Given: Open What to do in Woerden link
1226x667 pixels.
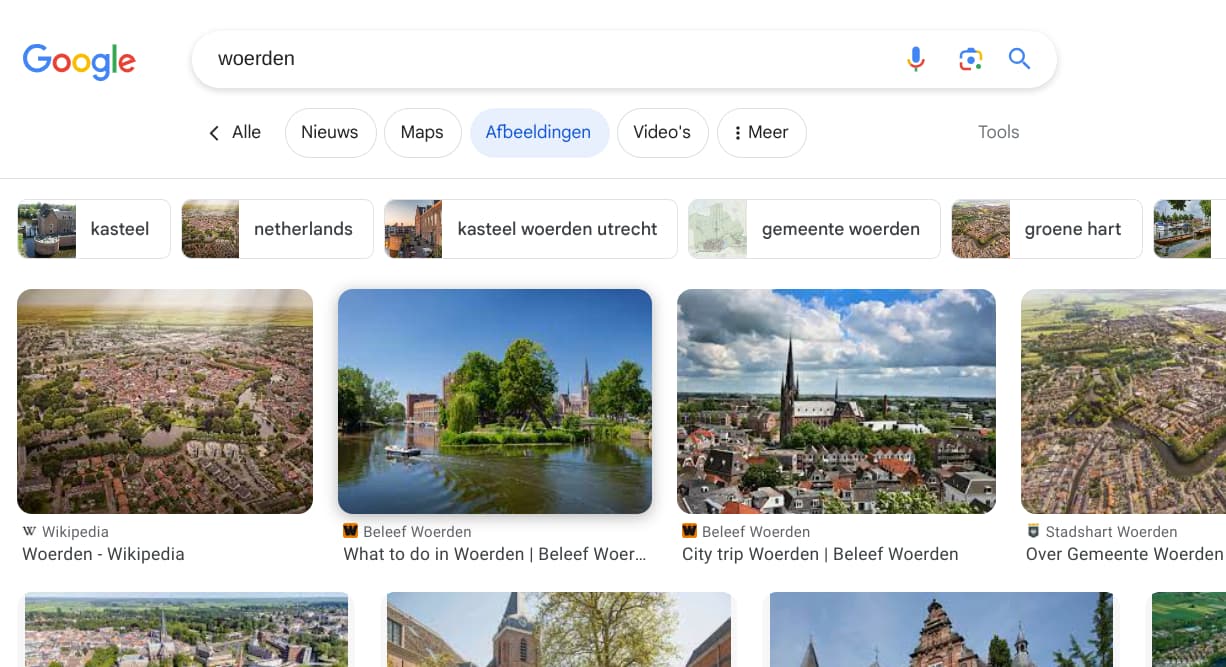Looking at the screenshot, I should click(x=495, y=554).
